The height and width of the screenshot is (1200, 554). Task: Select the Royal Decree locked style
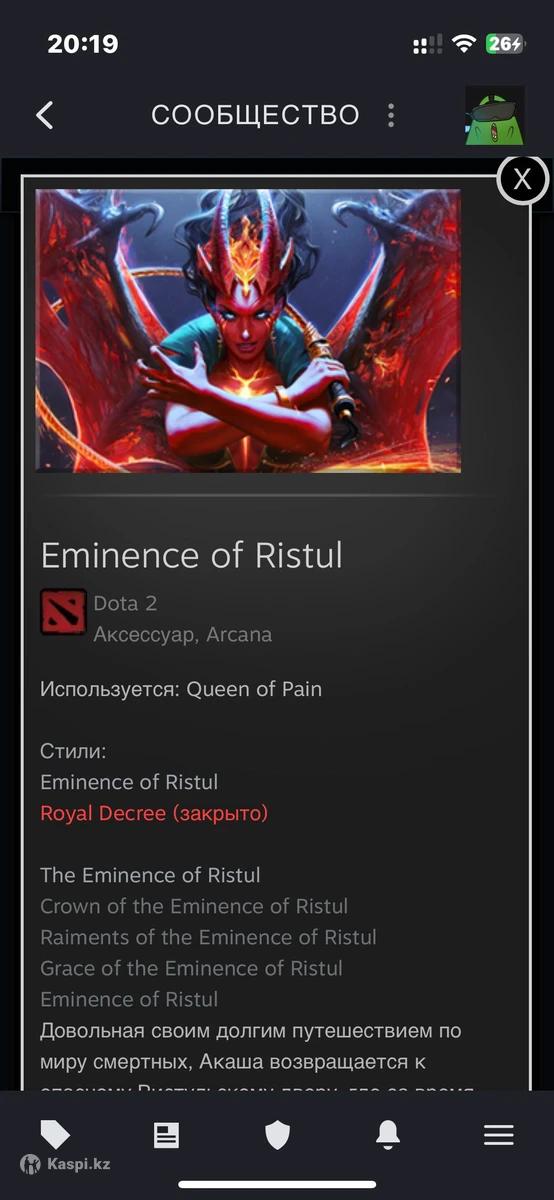coord(154,813)
